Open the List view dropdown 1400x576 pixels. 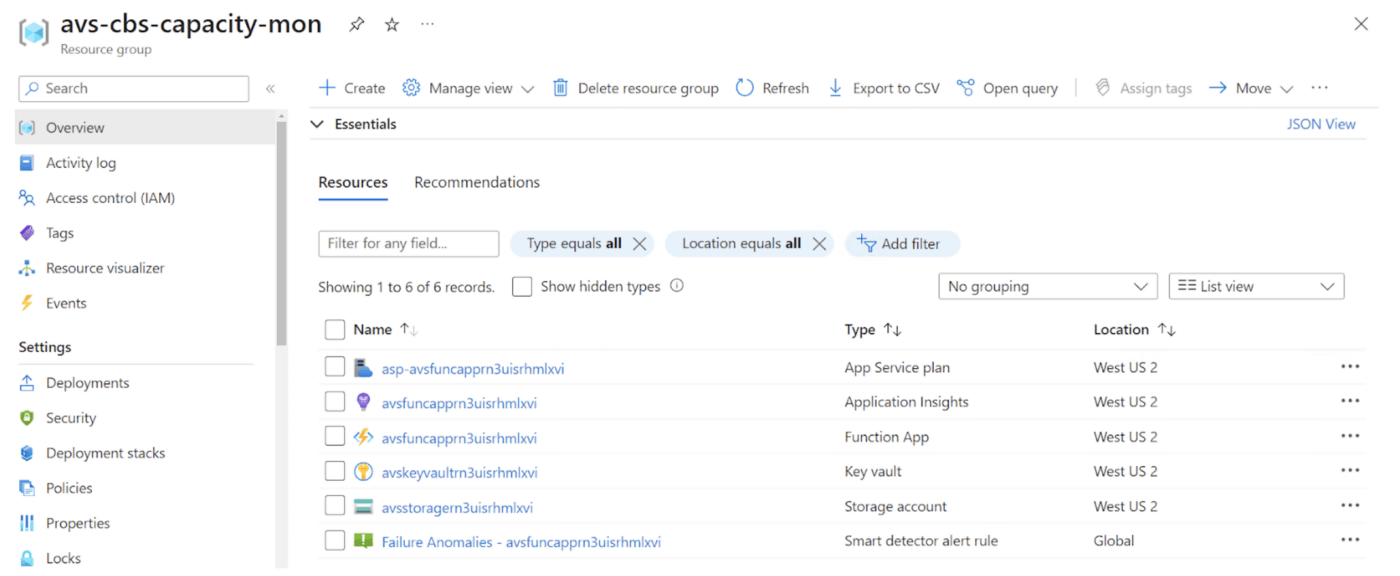(x=1257, y=286)
